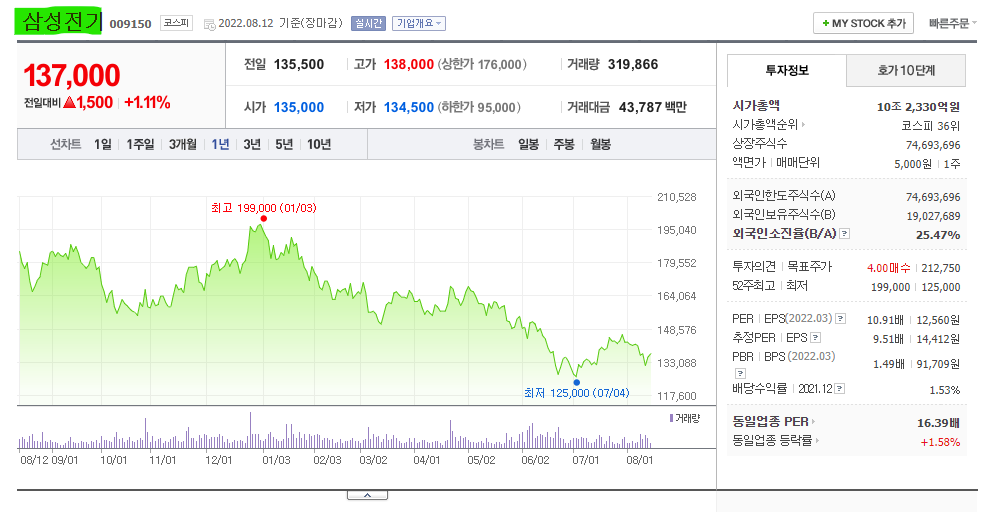Click the stock code 009150
Image resolution: width=986 pixels, height=512 pixels.
tap(131, 24)
